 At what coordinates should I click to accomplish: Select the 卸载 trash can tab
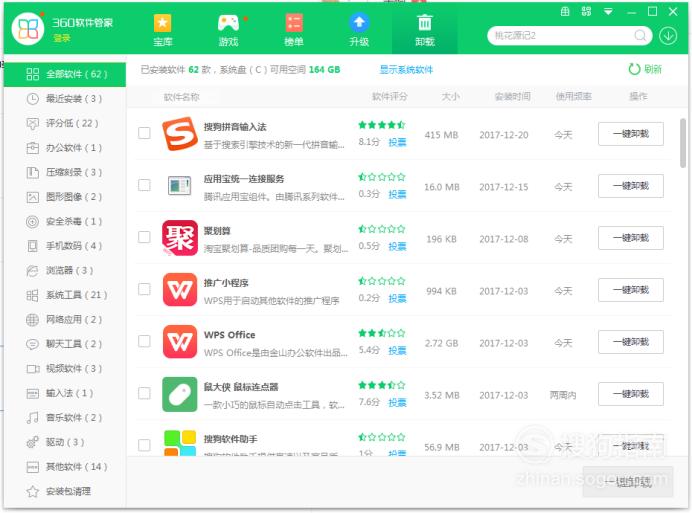(425, 30)
